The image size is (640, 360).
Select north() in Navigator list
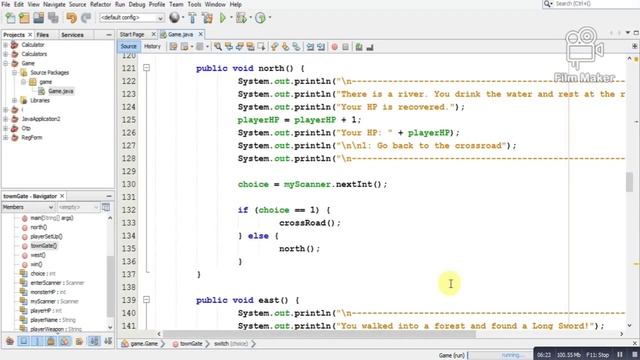[38, 227]
